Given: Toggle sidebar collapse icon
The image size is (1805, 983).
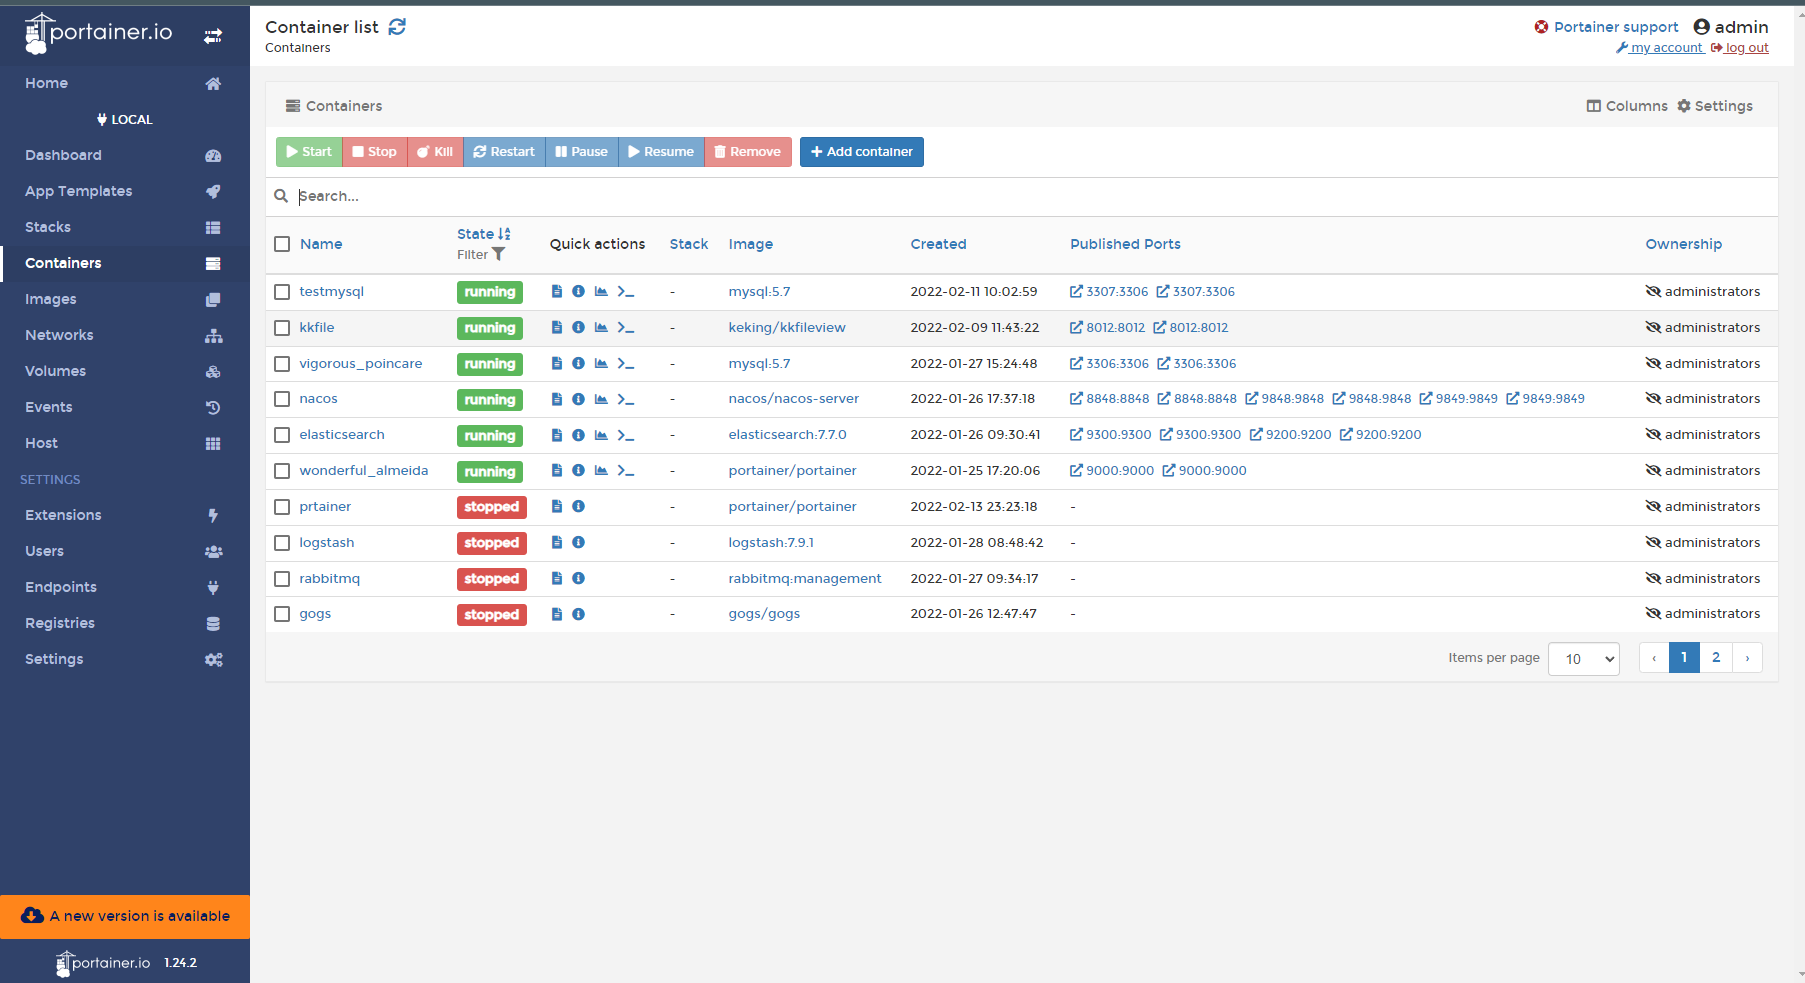Looking at the screenshot, I should [213, 36].
